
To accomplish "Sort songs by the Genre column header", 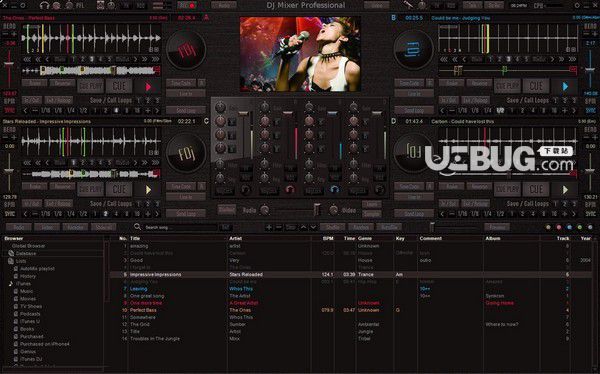I will 365,238.
